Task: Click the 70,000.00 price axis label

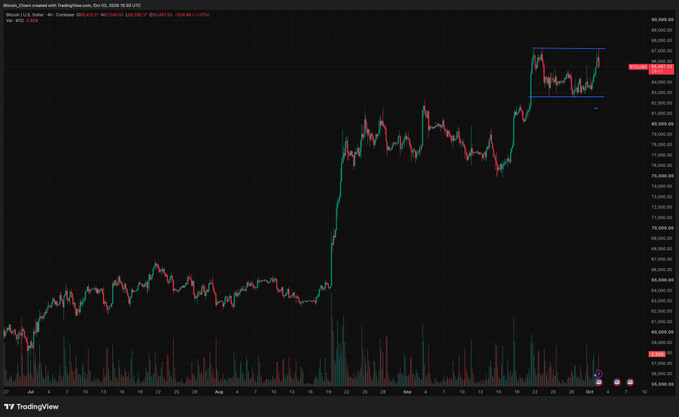Action: (662, 228)
